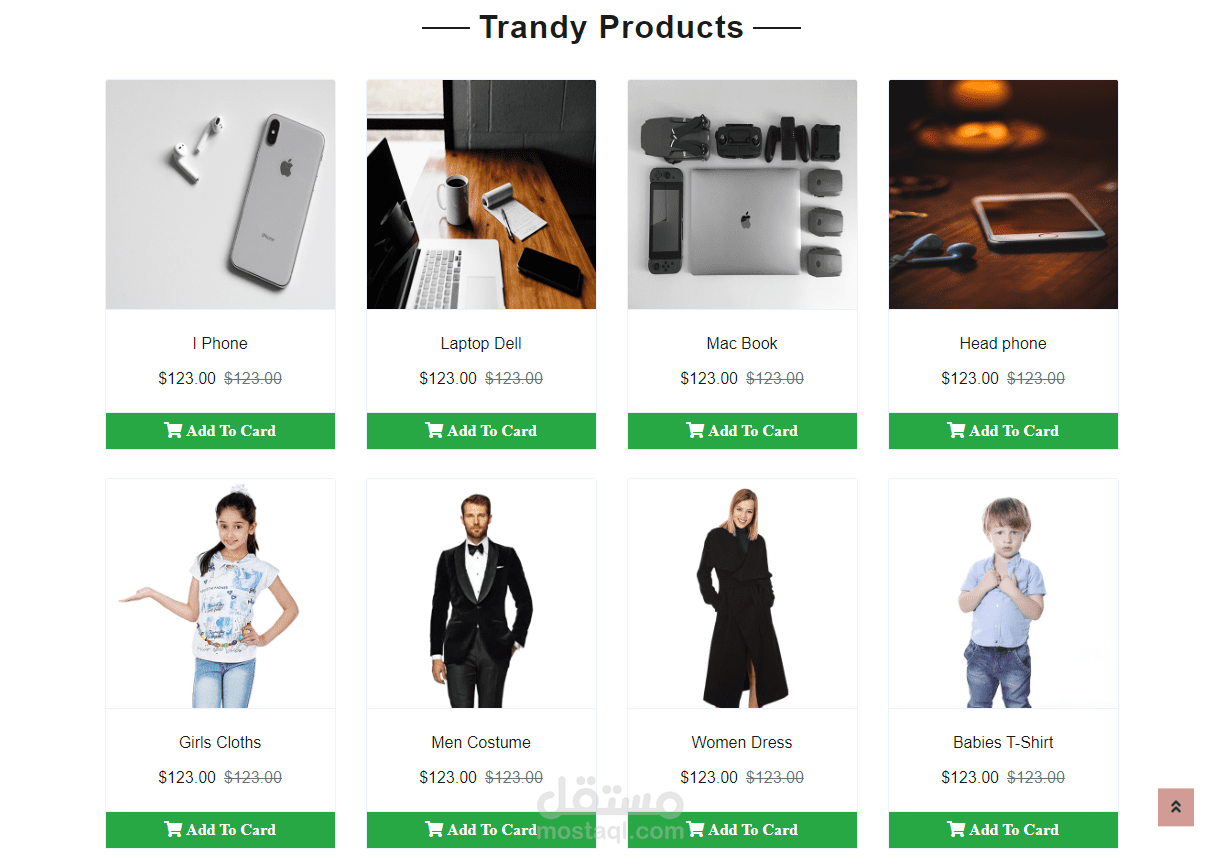
Task: Click the scroll-to-top double chevron icon
Action: point(1176,808)
